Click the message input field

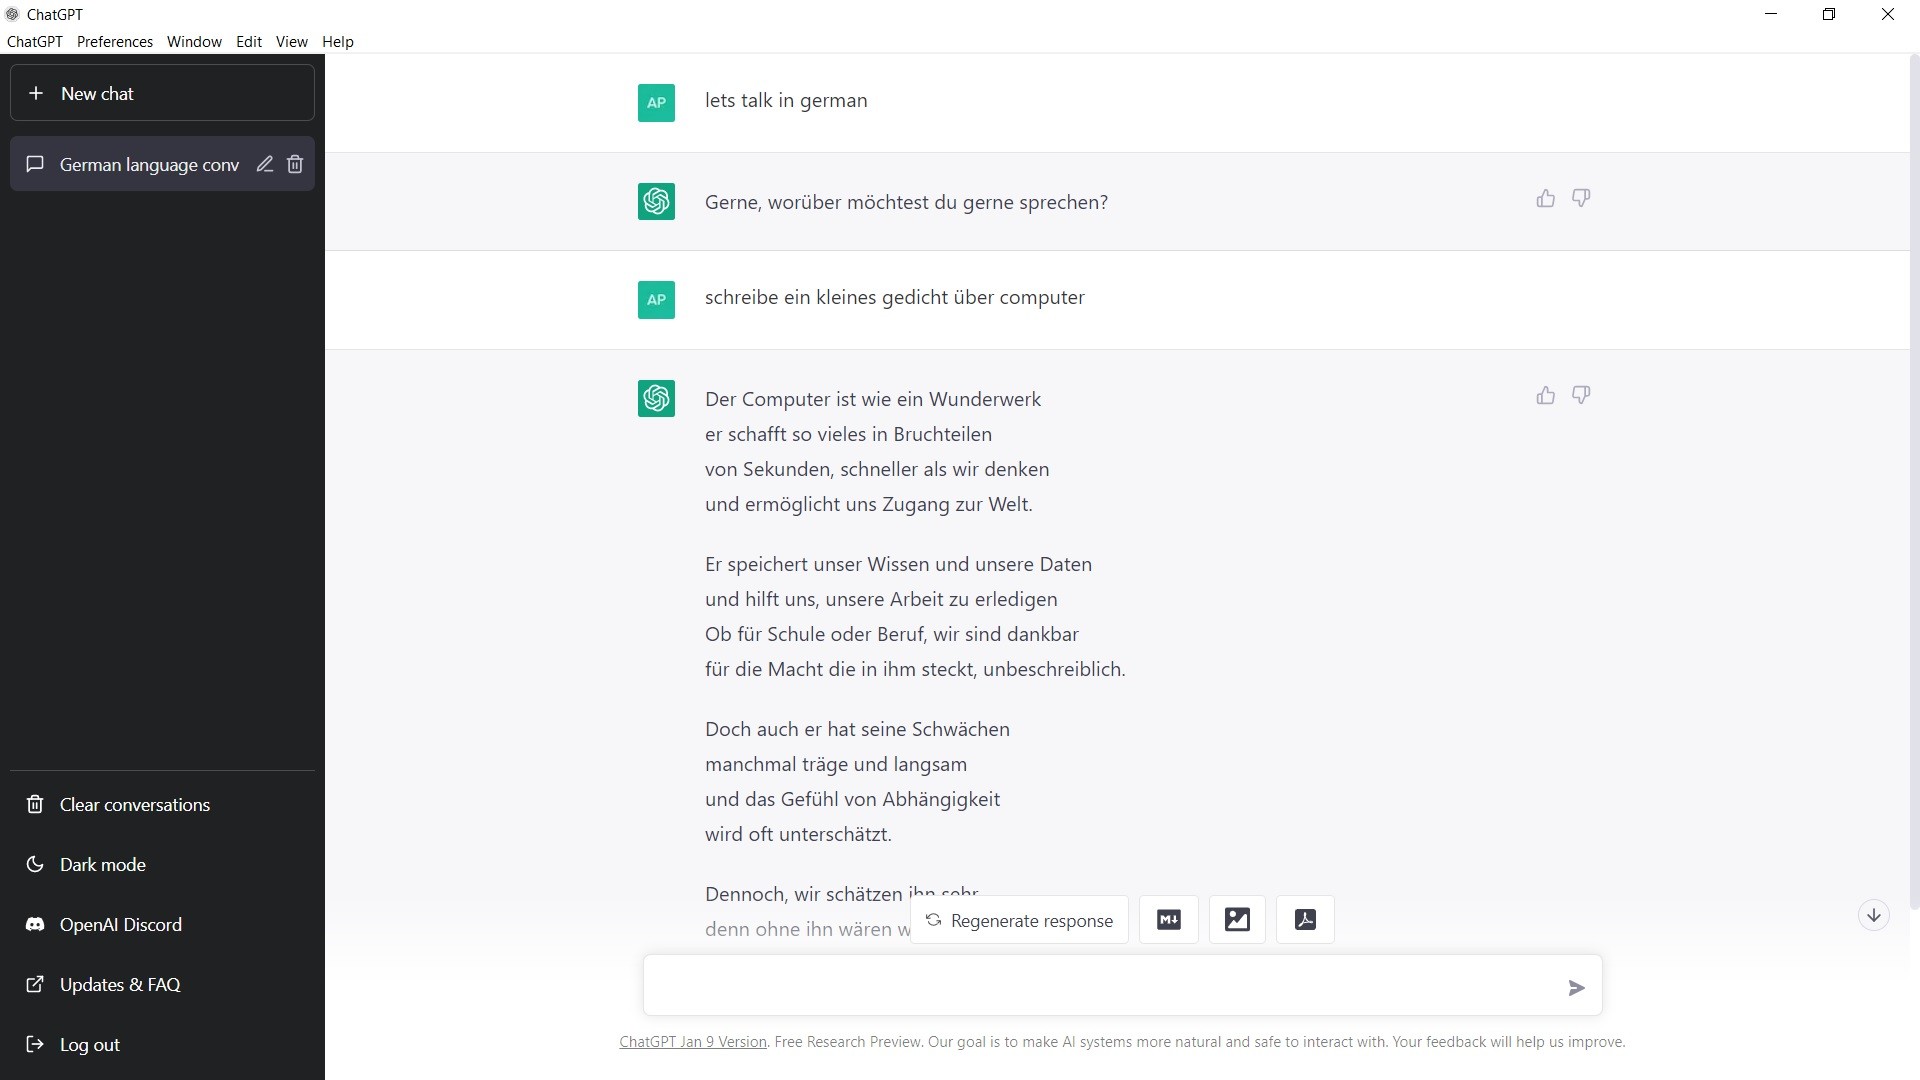click(x=1109, y=984)
